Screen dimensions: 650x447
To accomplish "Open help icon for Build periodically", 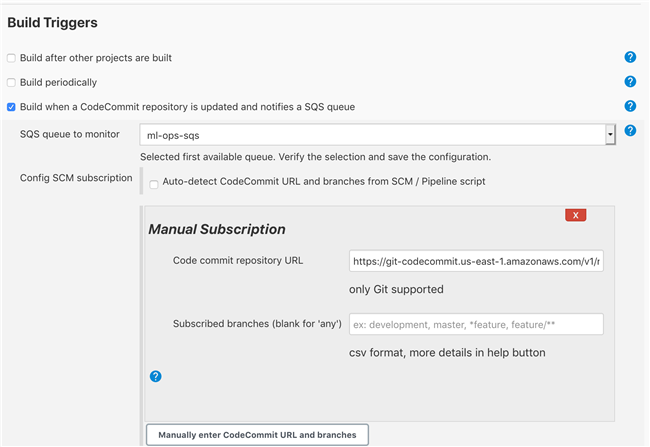I will tap(630, 82).
